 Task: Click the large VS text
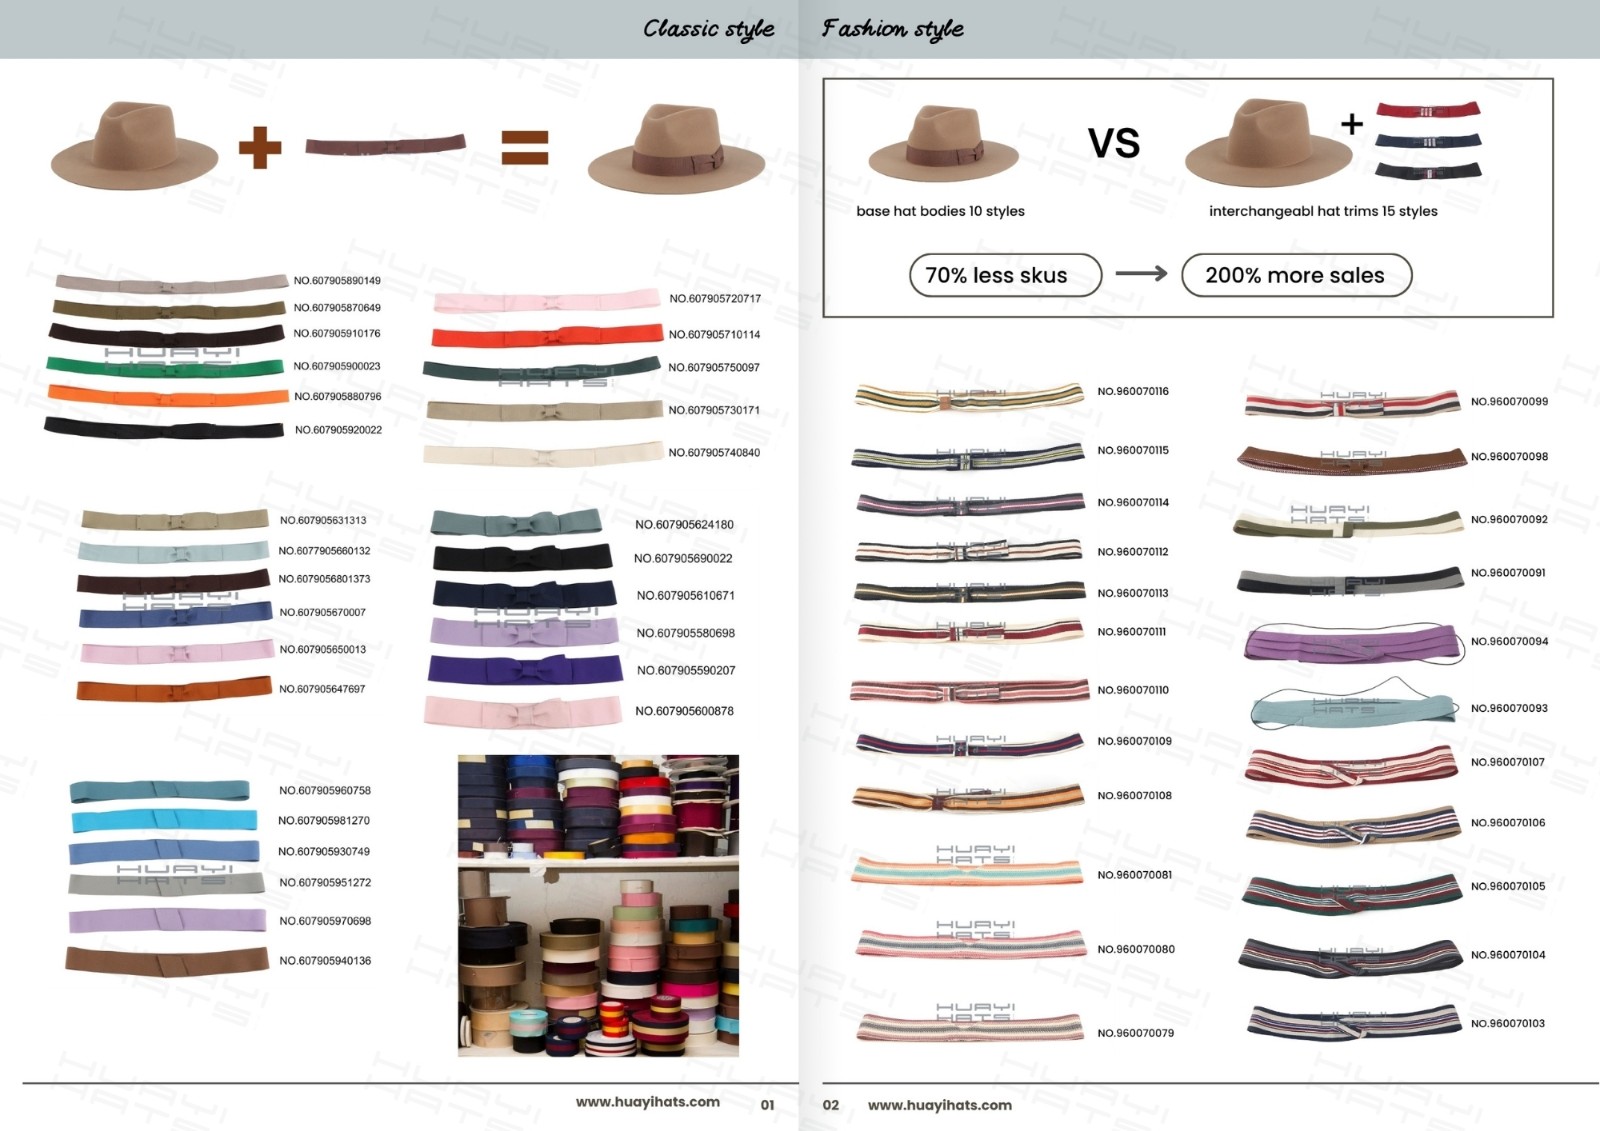coord(1114,144)
